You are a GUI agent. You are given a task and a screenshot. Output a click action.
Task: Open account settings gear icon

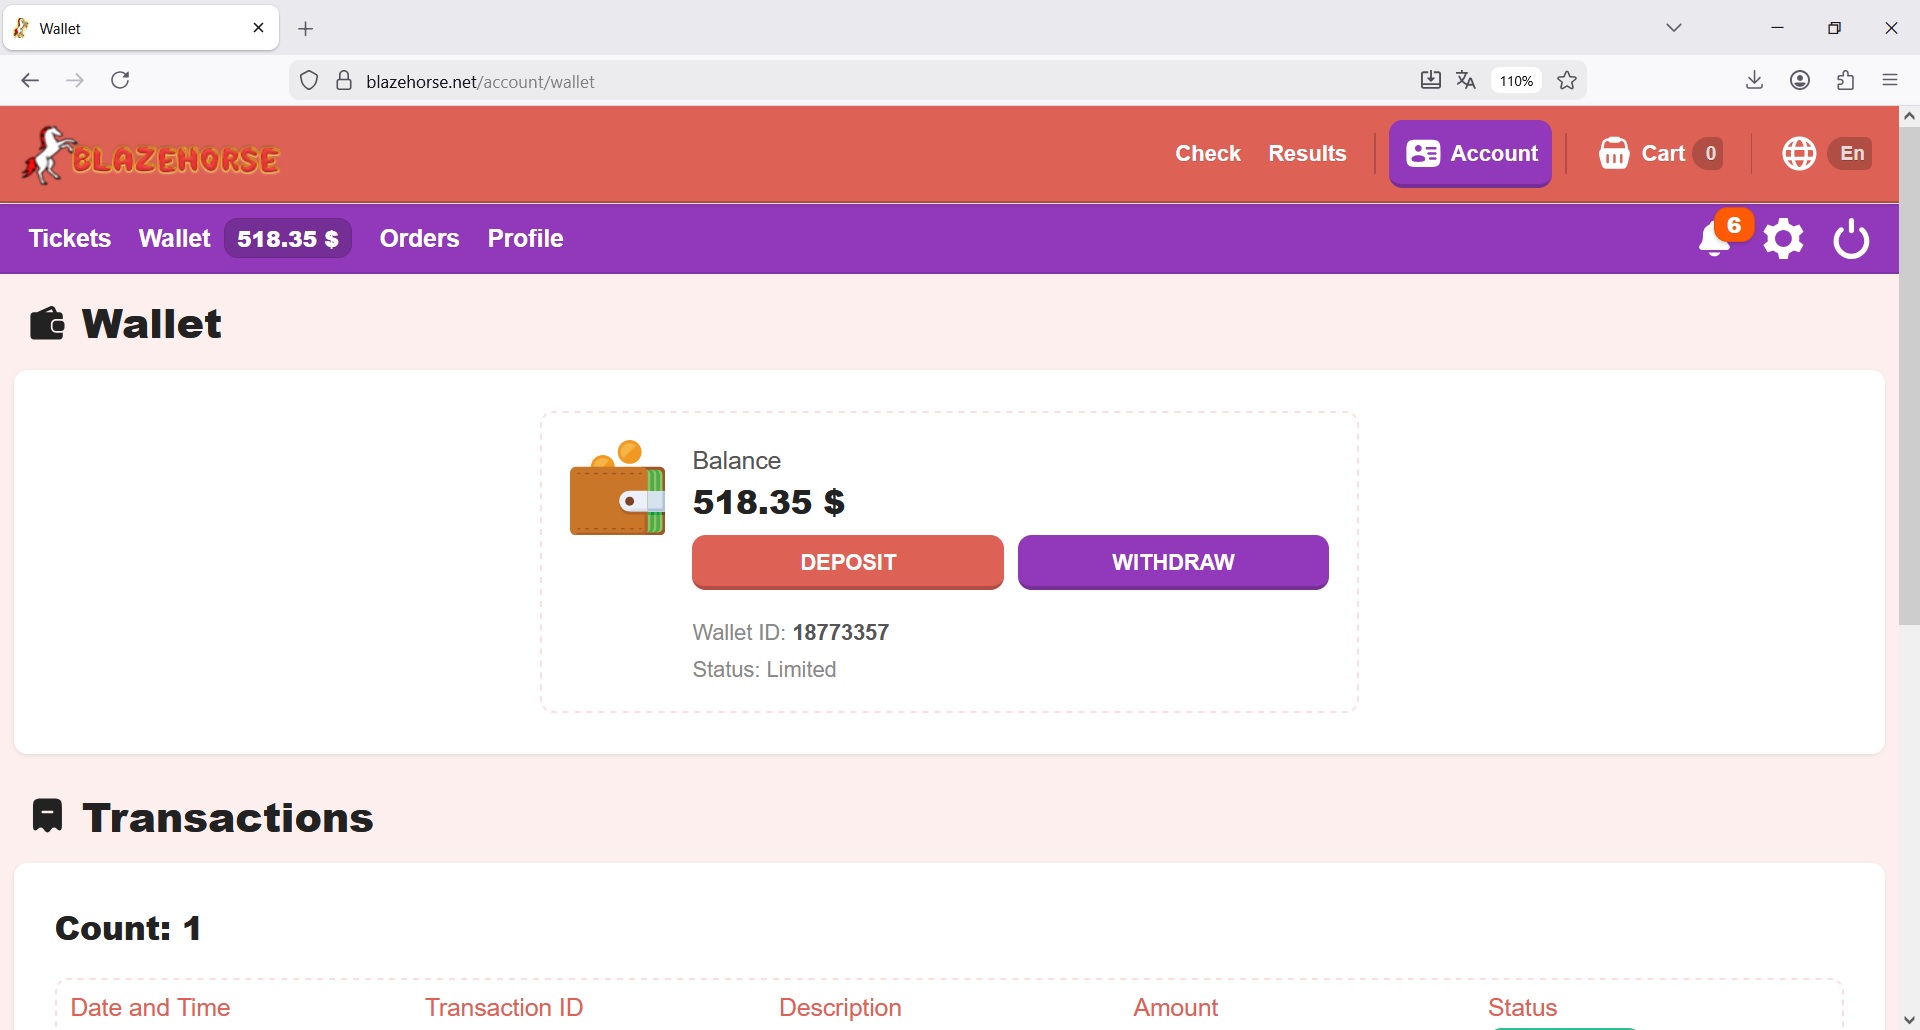pos(1785,240)
